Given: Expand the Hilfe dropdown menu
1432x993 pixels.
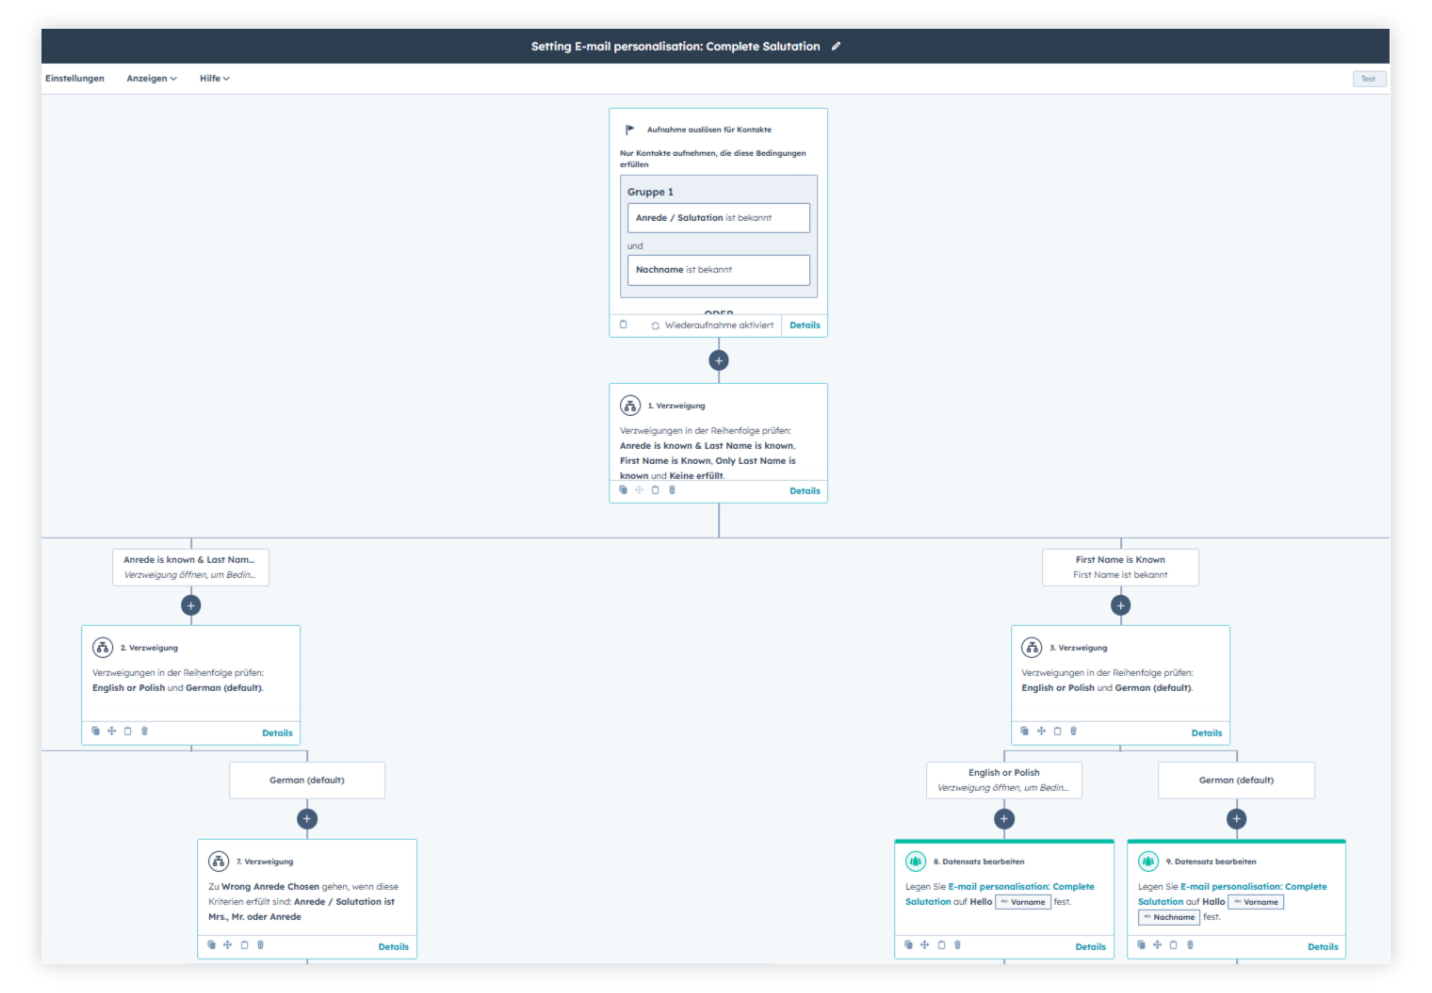Looking at the screenshot, I should [x=214, y=78].
